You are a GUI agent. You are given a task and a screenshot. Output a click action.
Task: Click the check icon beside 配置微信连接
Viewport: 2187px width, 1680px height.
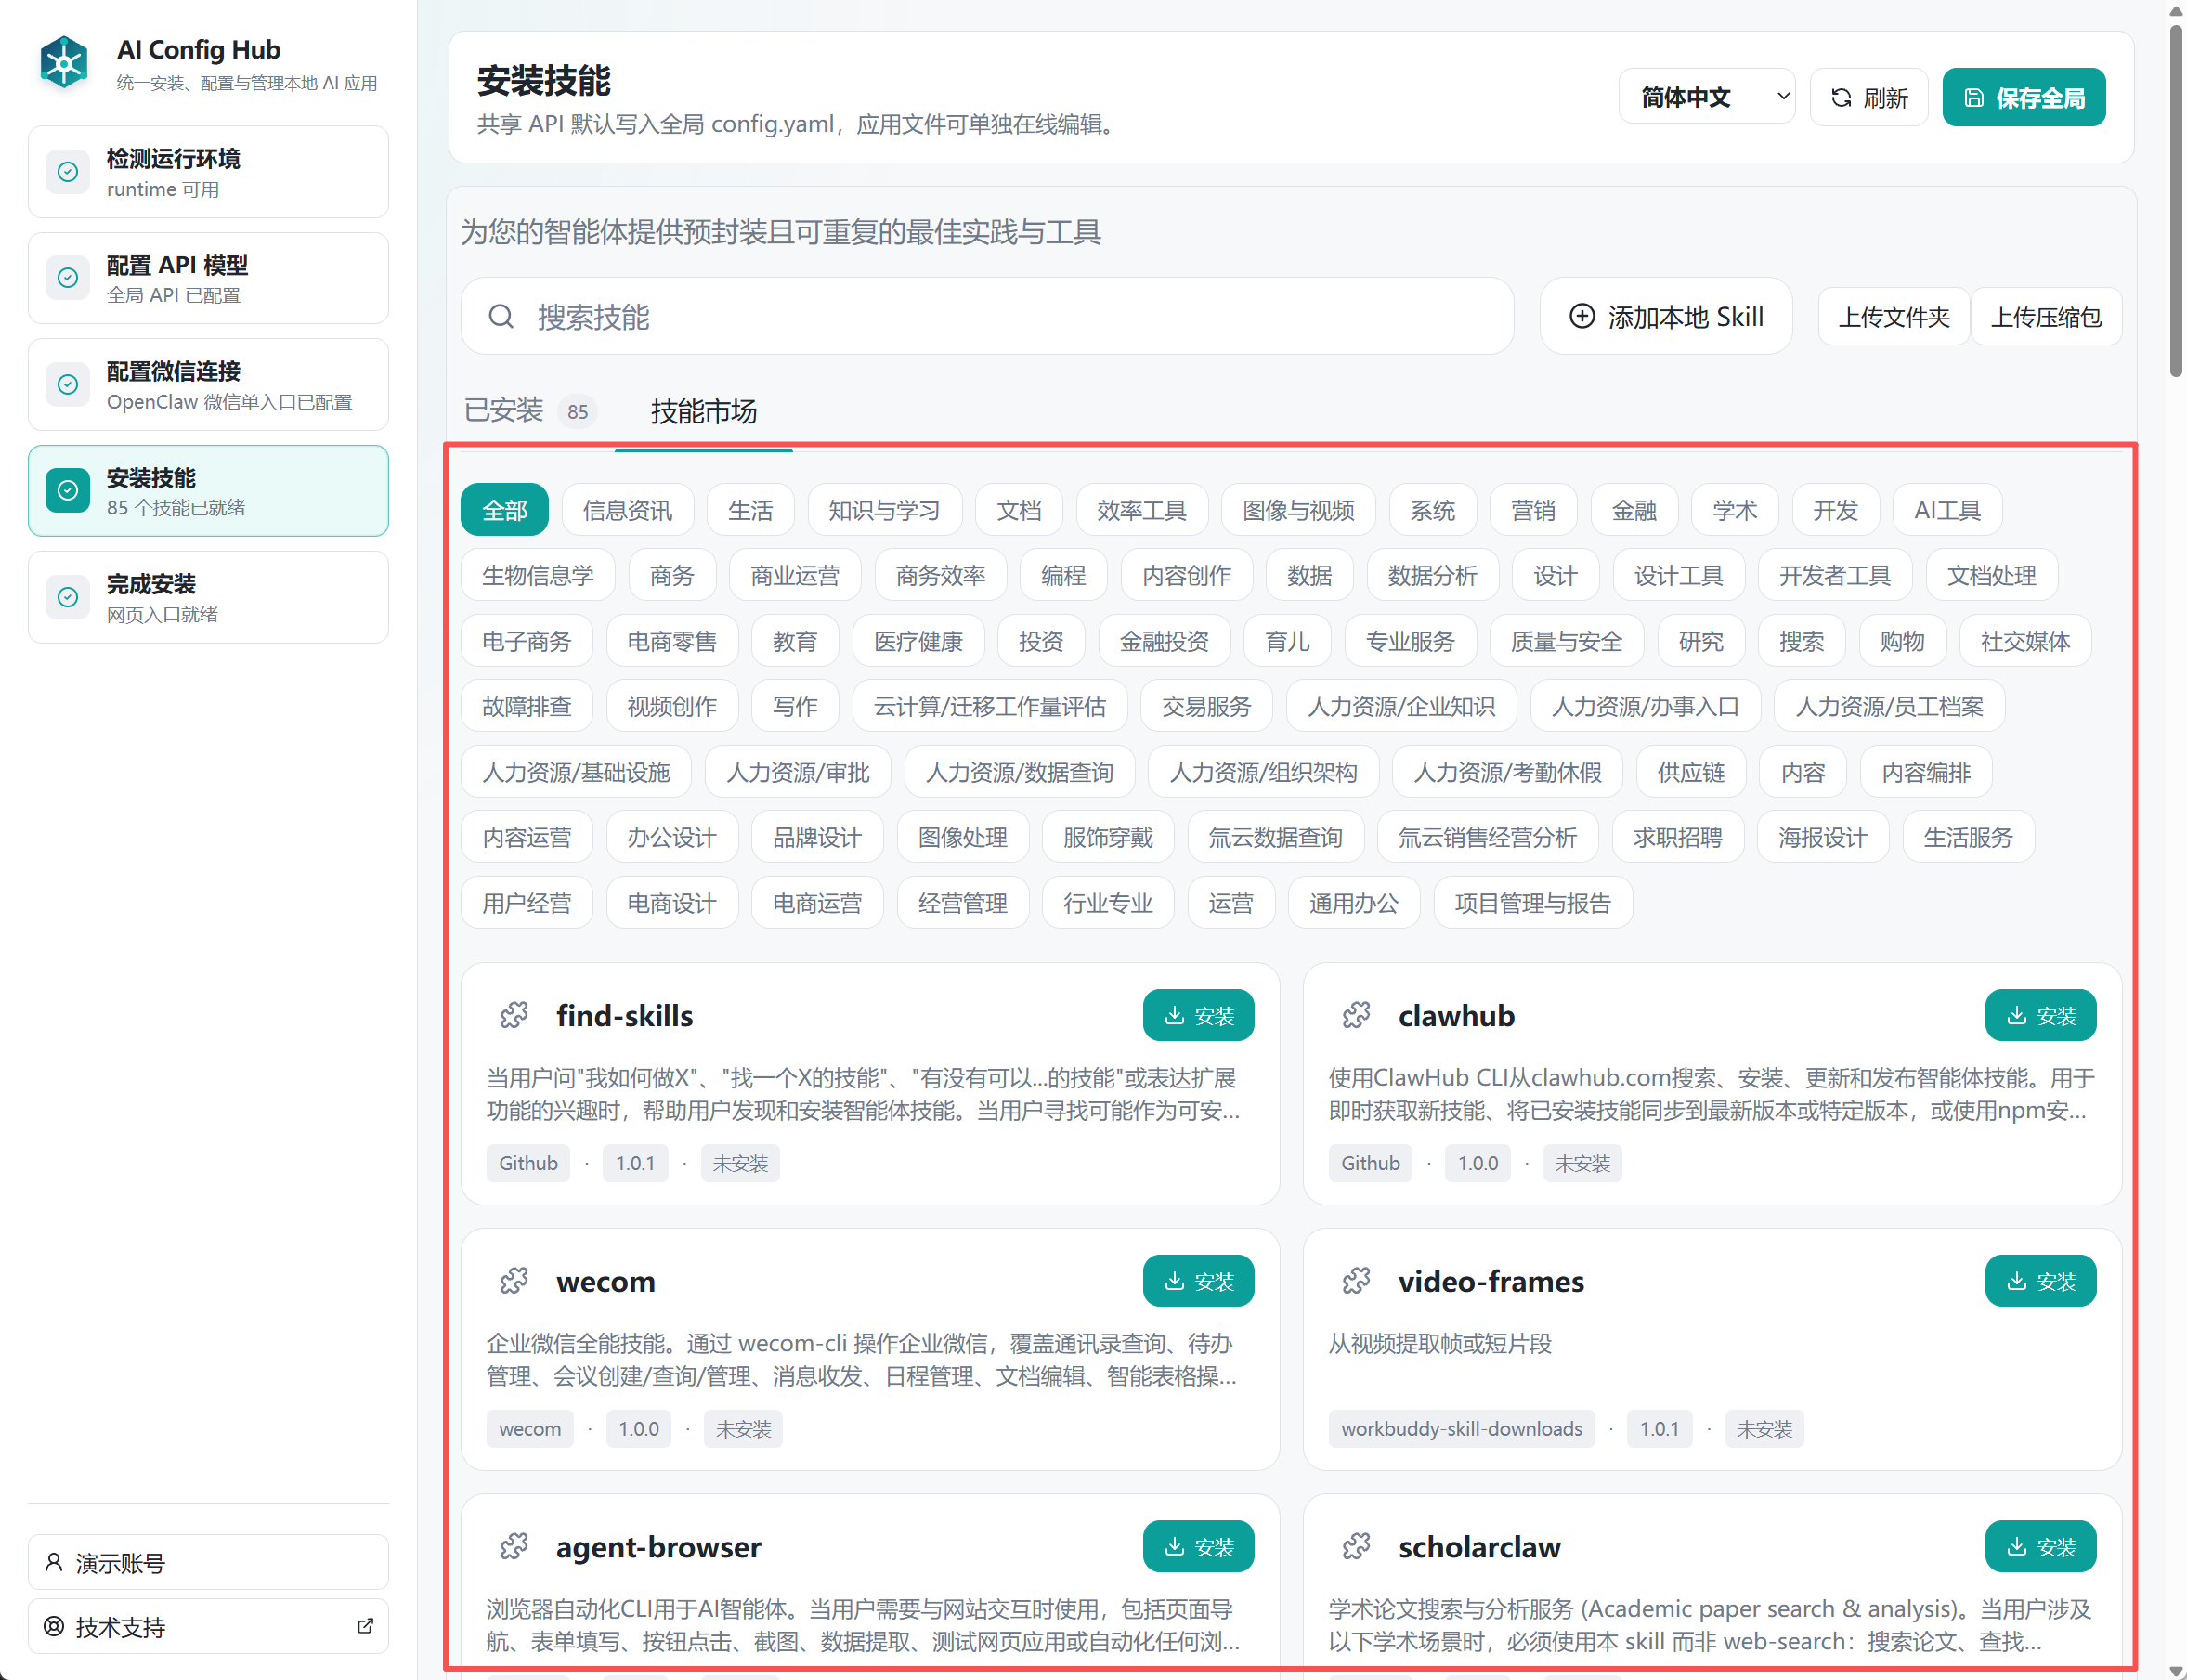[68, 384]
